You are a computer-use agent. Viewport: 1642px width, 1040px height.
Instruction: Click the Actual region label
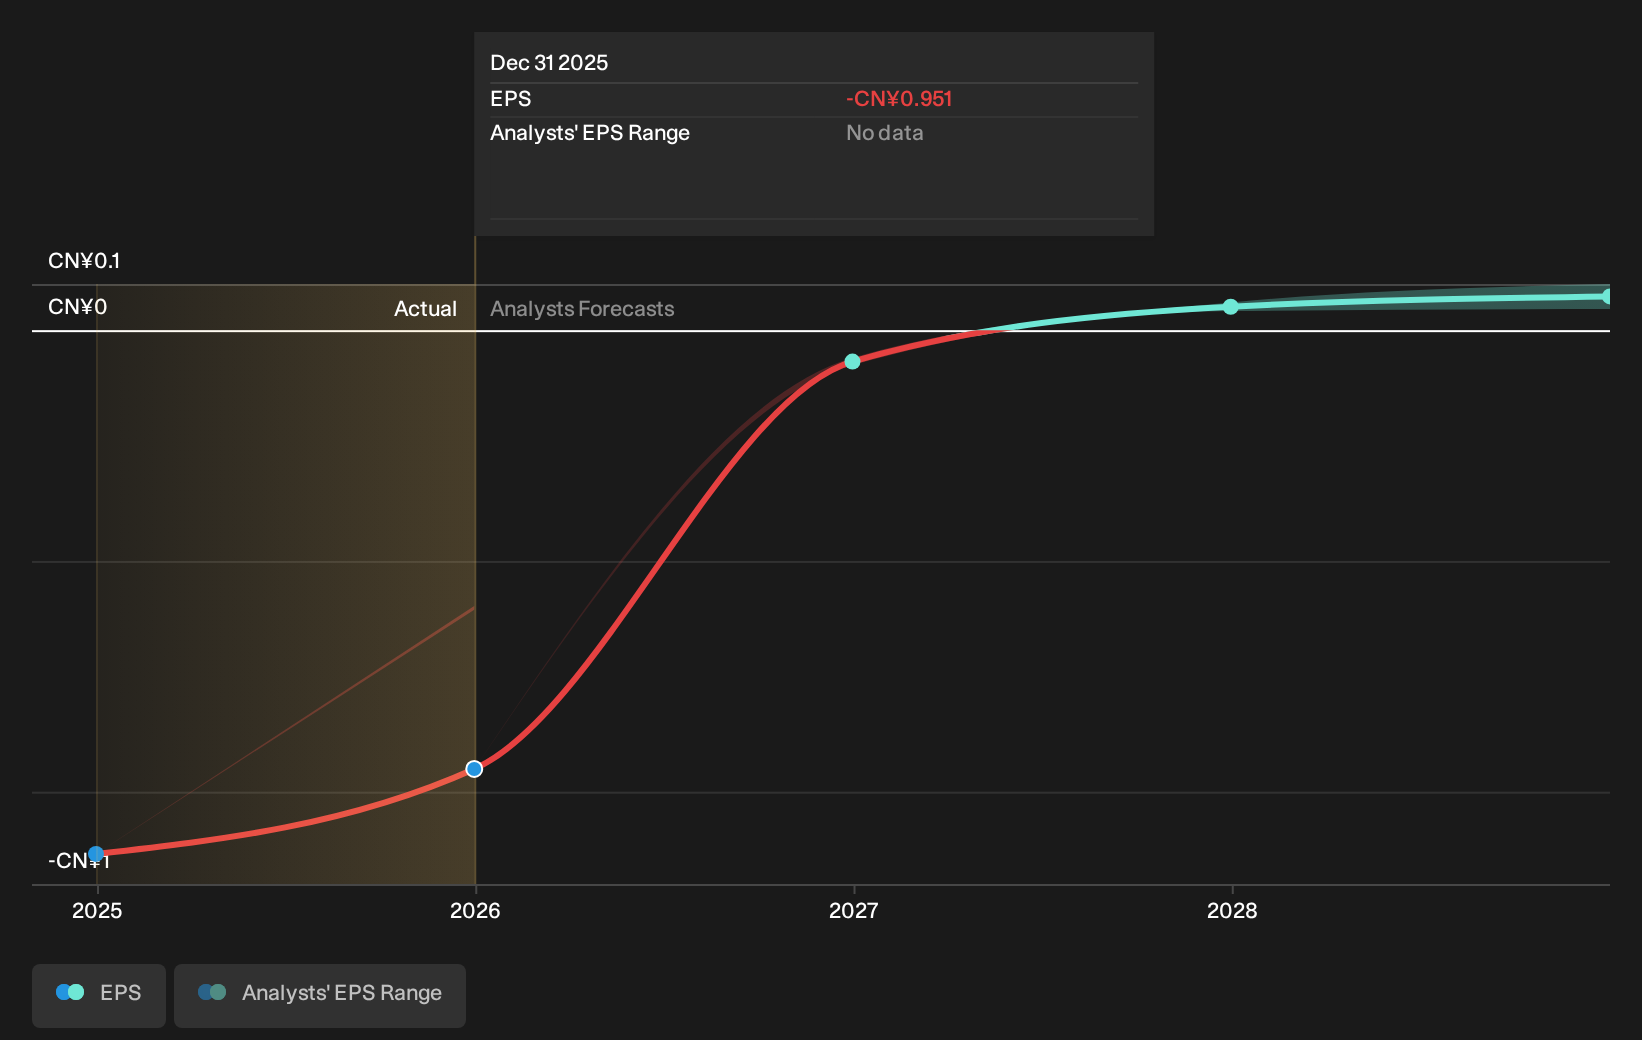click(x=425, y=309)
